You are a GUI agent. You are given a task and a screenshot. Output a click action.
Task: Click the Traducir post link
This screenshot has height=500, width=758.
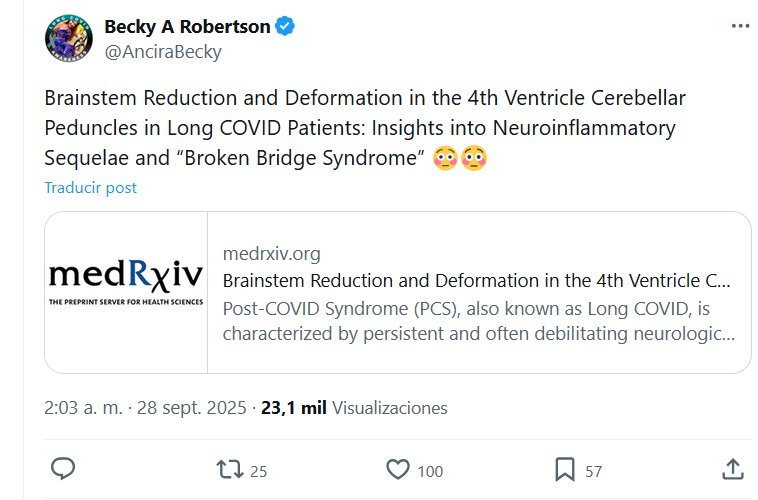click(x=90, y=188)
